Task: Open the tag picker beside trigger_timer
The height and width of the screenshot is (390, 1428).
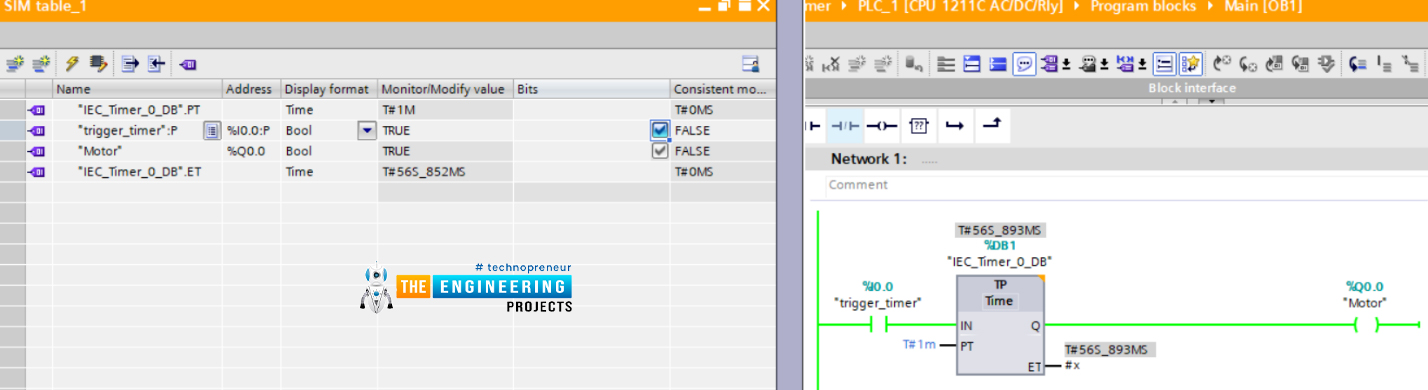Action: [212, 130]
